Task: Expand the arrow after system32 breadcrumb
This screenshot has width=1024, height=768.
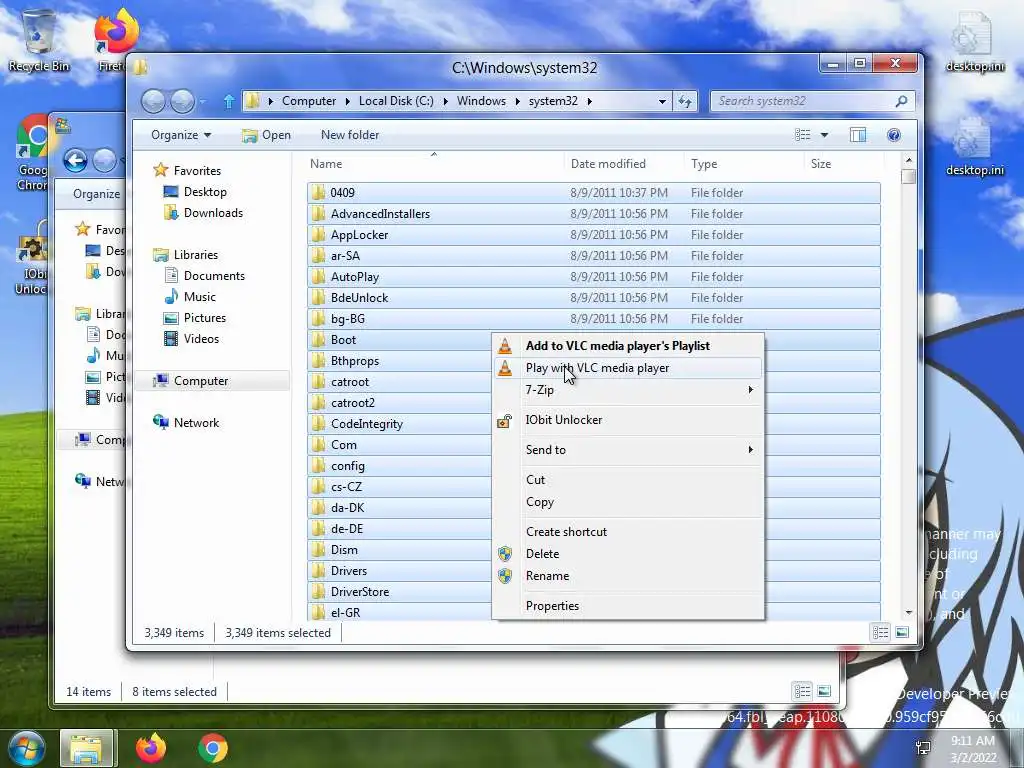Action: click(x=589, y=102)
